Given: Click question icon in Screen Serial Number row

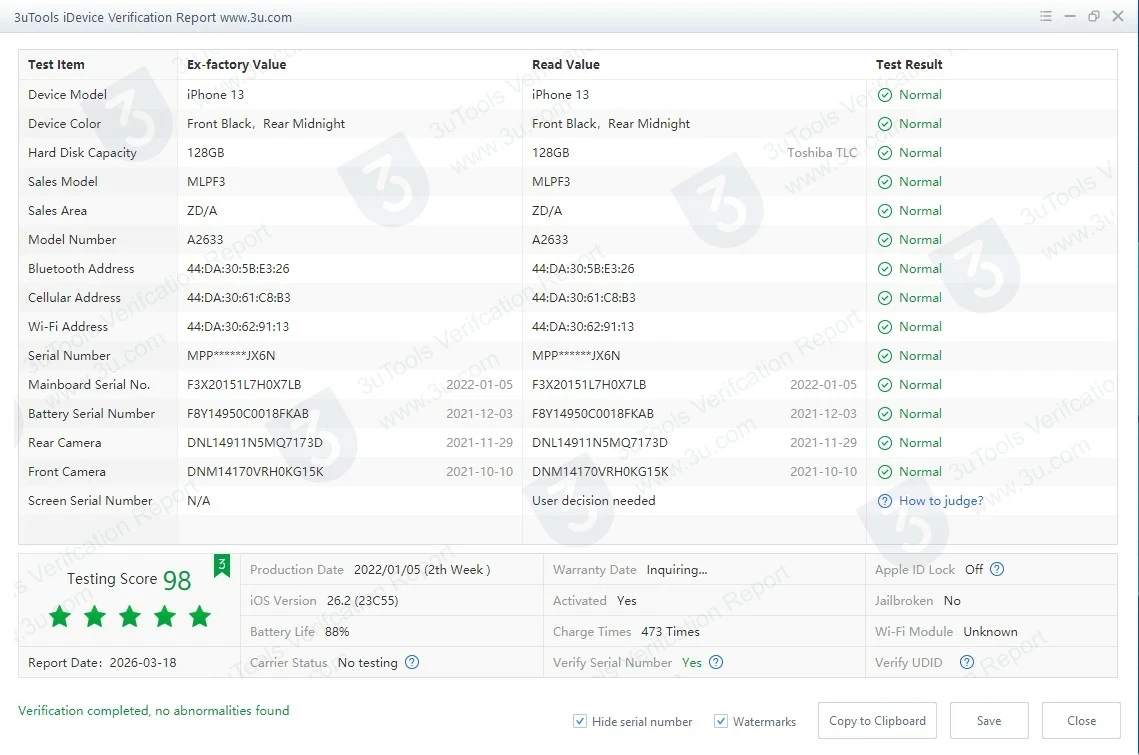Looking at the screenshot, I should click(x=885, y=501).
